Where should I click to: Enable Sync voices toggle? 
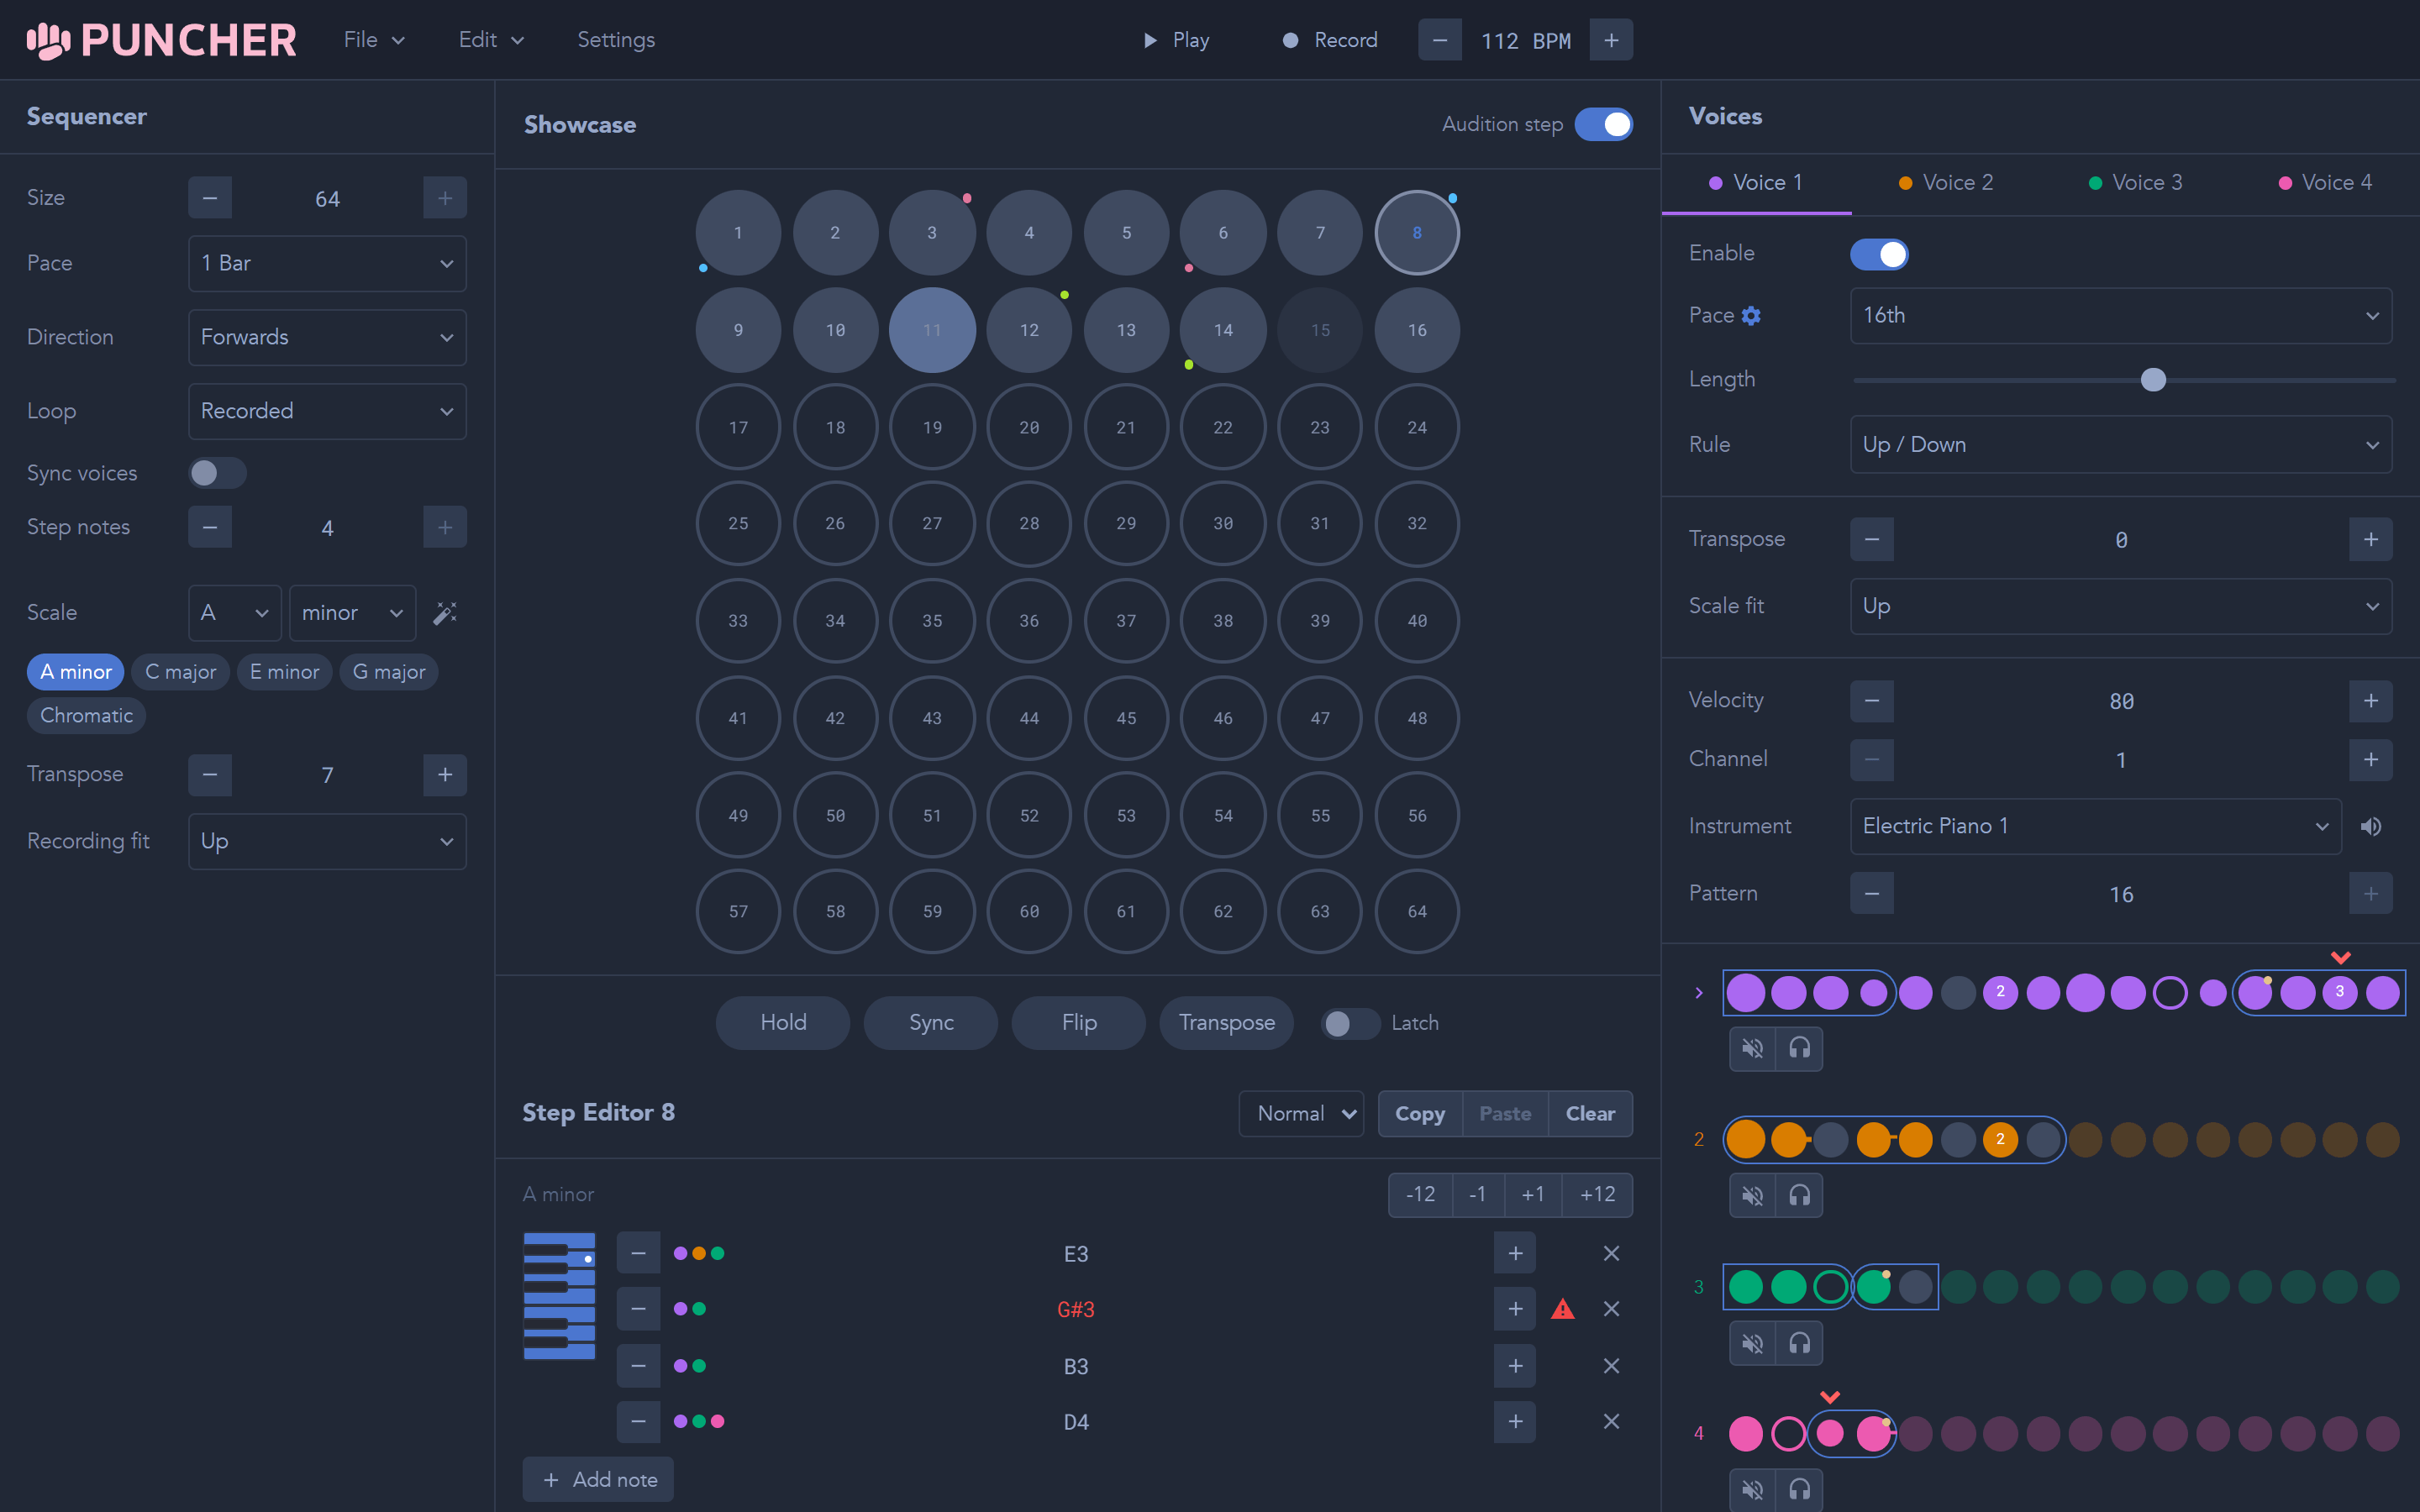click(x=217, y=473)
